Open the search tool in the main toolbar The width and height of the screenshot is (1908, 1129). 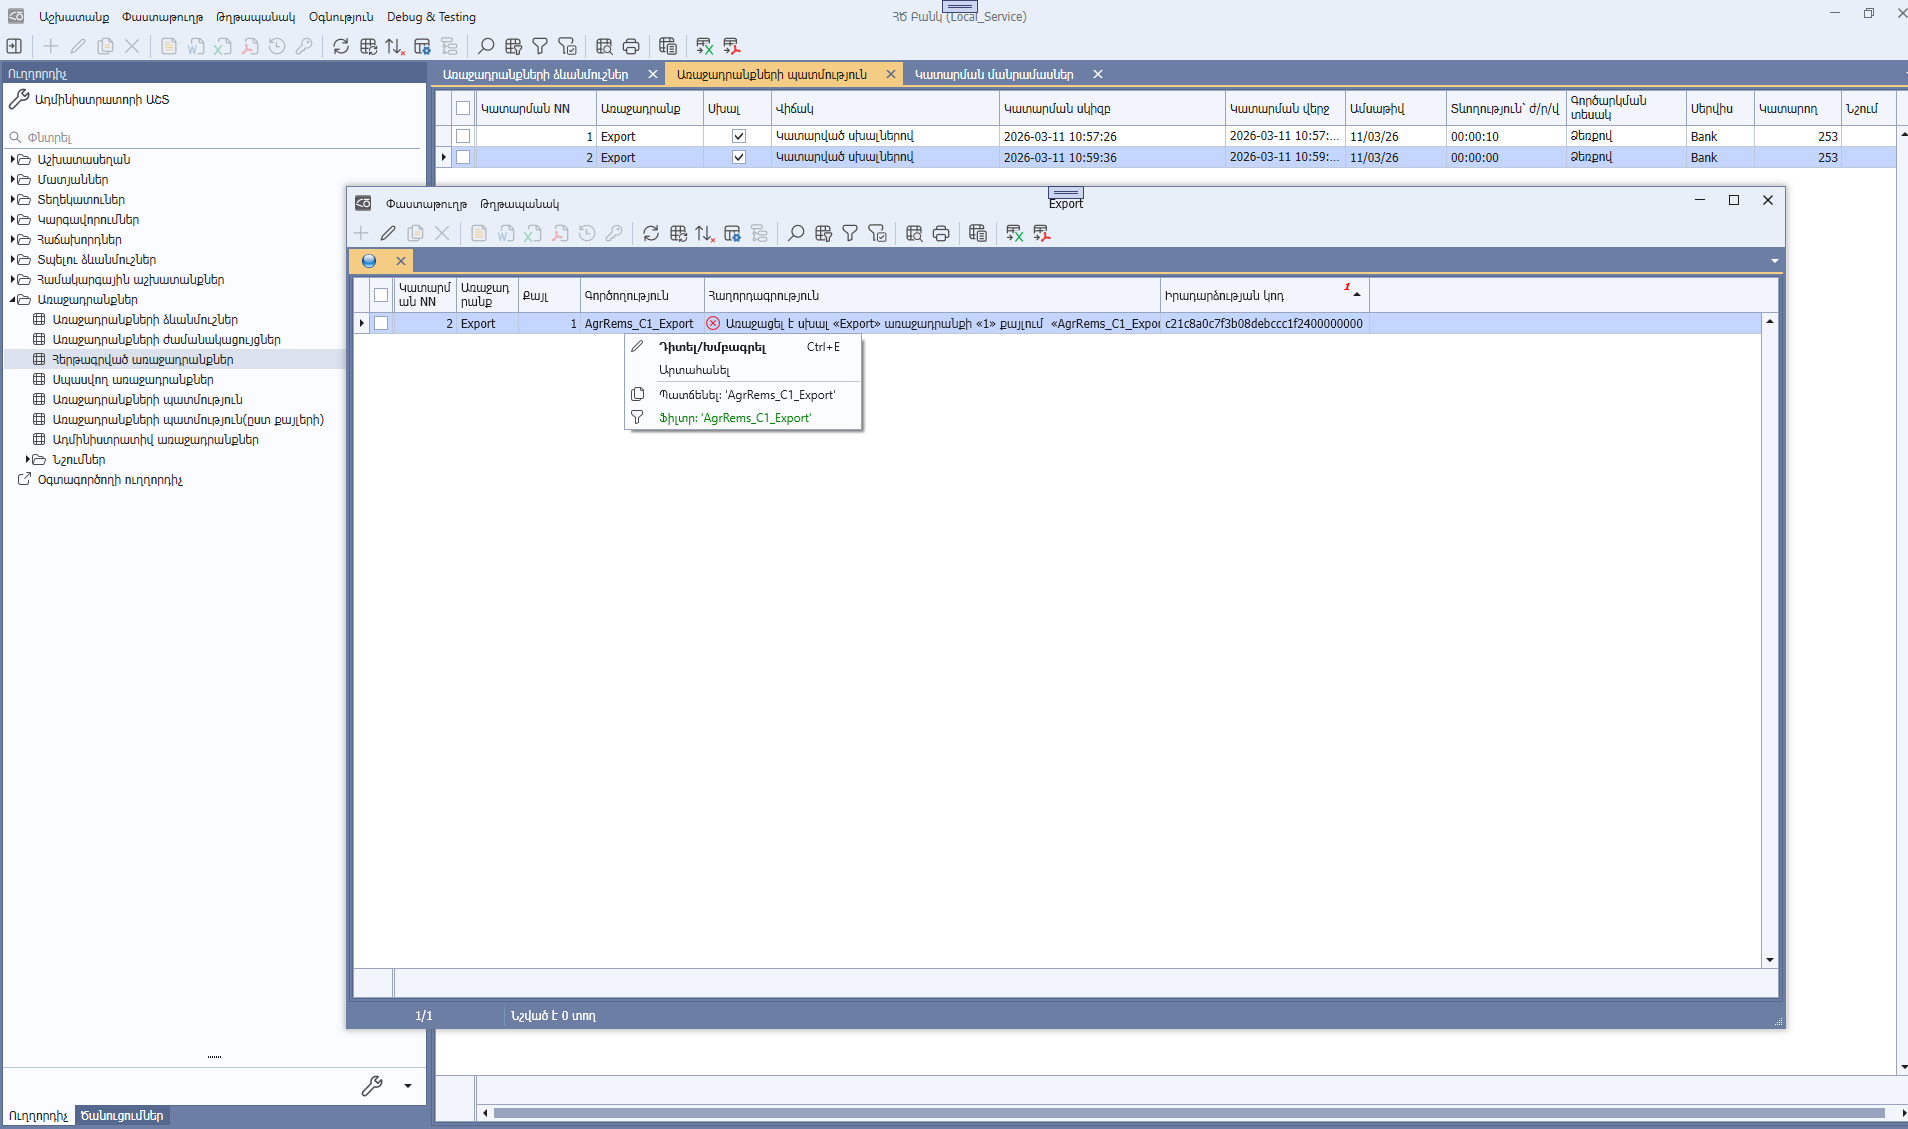(x=485, y=46)
